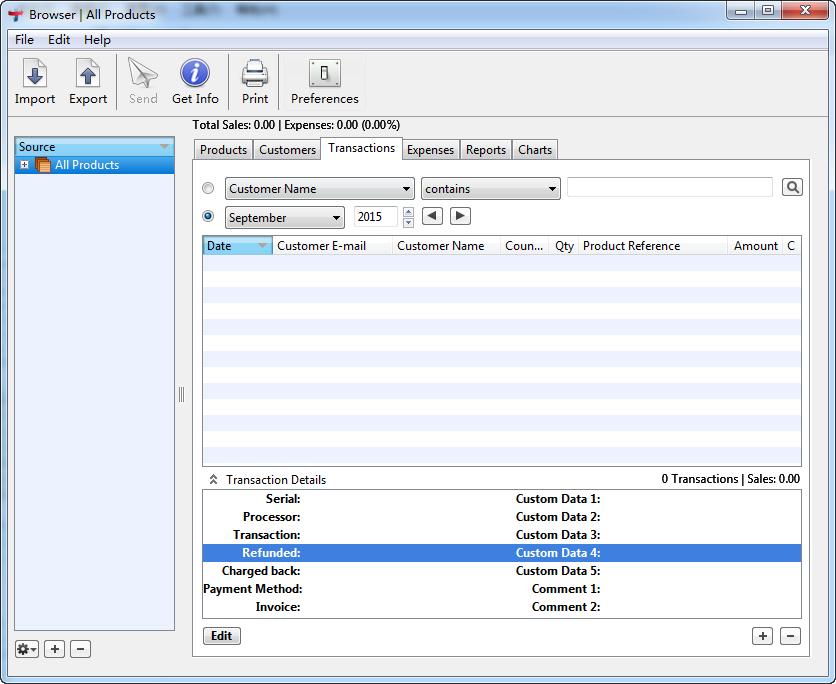Select the month filter radio button
The width and height of the screenshot is (836, 684).
tap(208, 216)
